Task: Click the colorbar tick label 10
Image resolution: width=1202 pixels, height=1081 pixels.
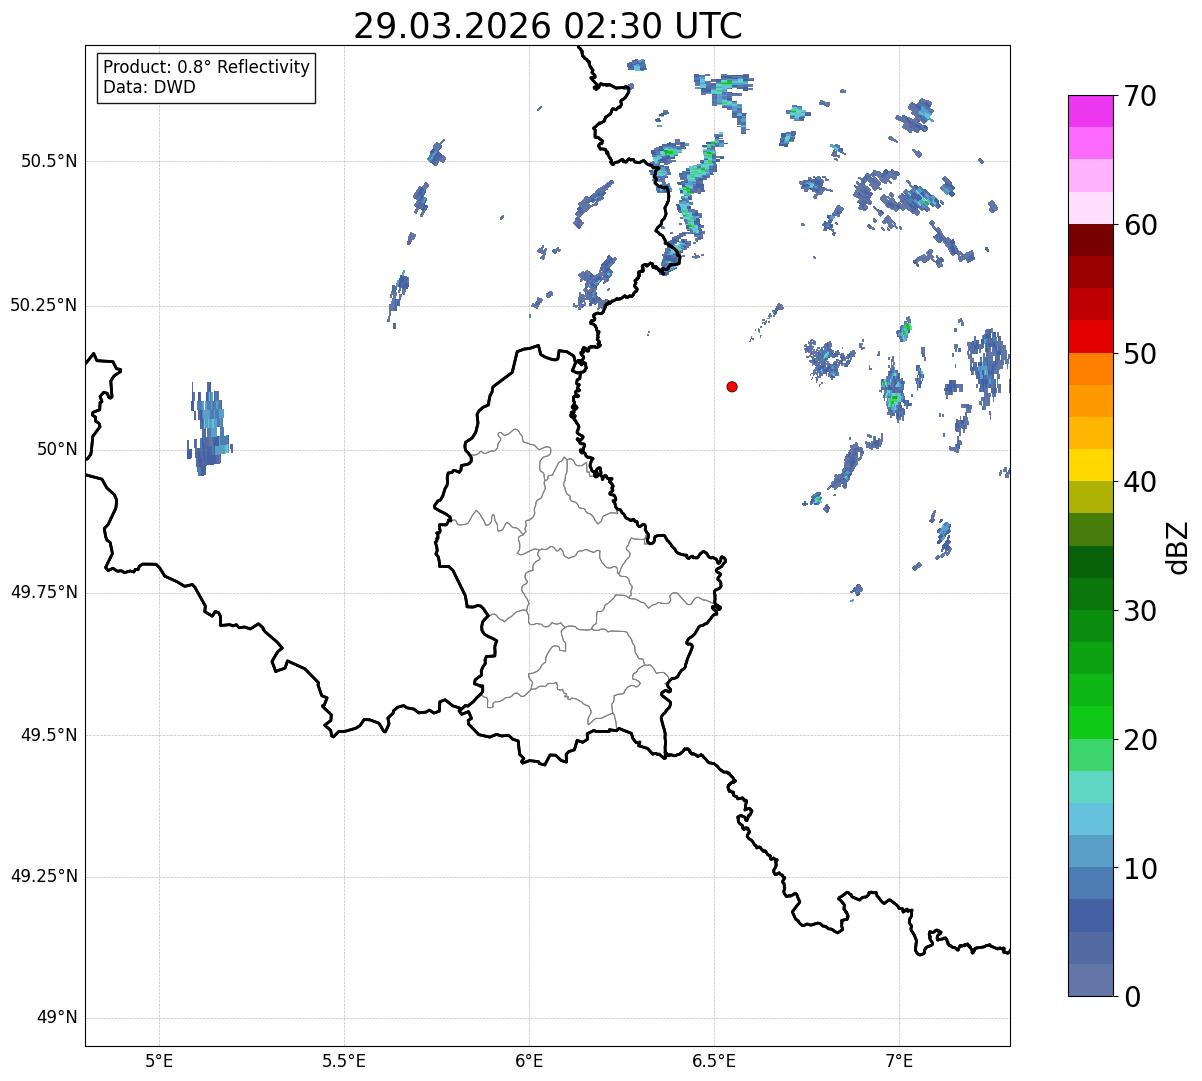Action: point(1140,868)
